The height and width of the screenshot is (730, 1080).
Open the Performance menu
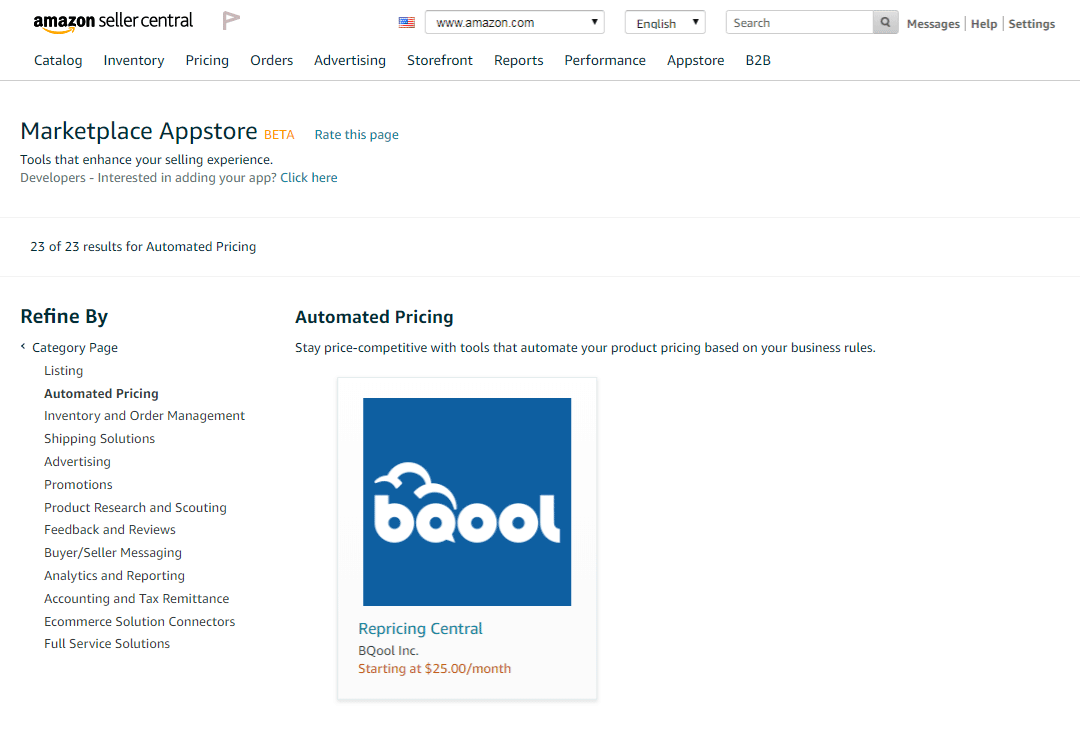coord(605,61)
